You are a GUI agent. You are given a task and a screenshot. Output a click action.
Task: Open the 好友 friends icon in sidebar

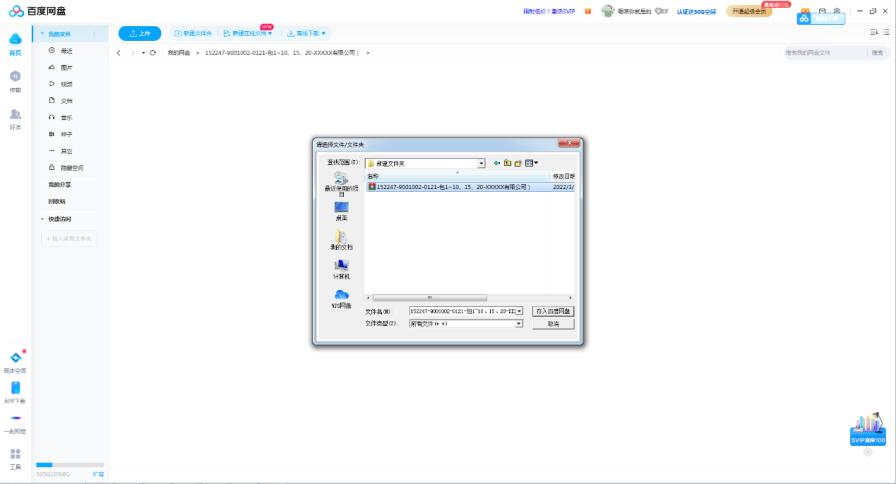click(x=15, y=117)
